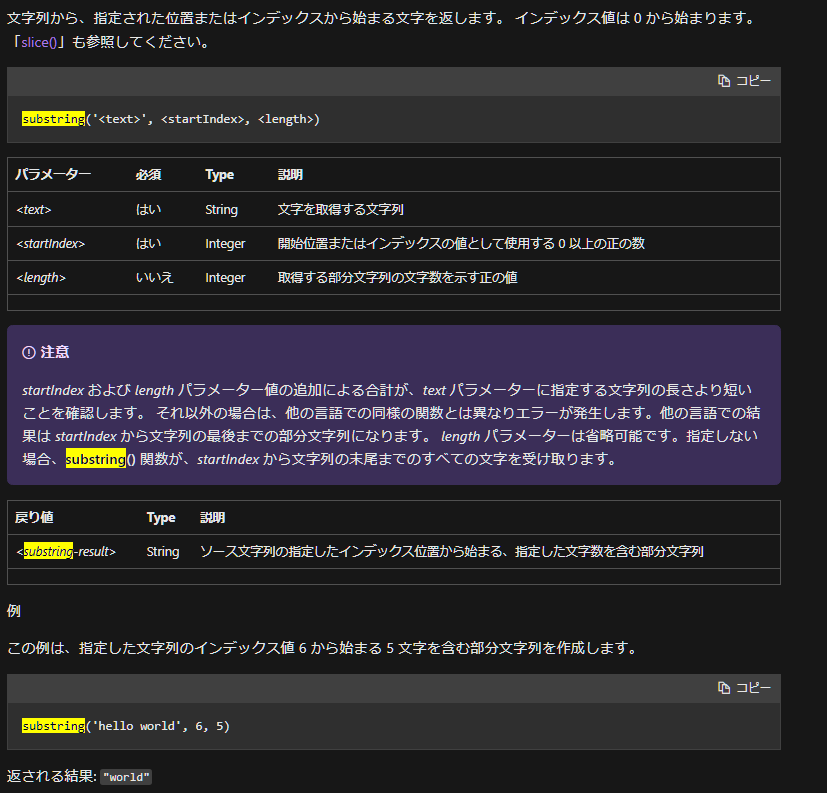Click the 戻り値 table header
Screen dimensions: 827x793
(x=32, y=517)
